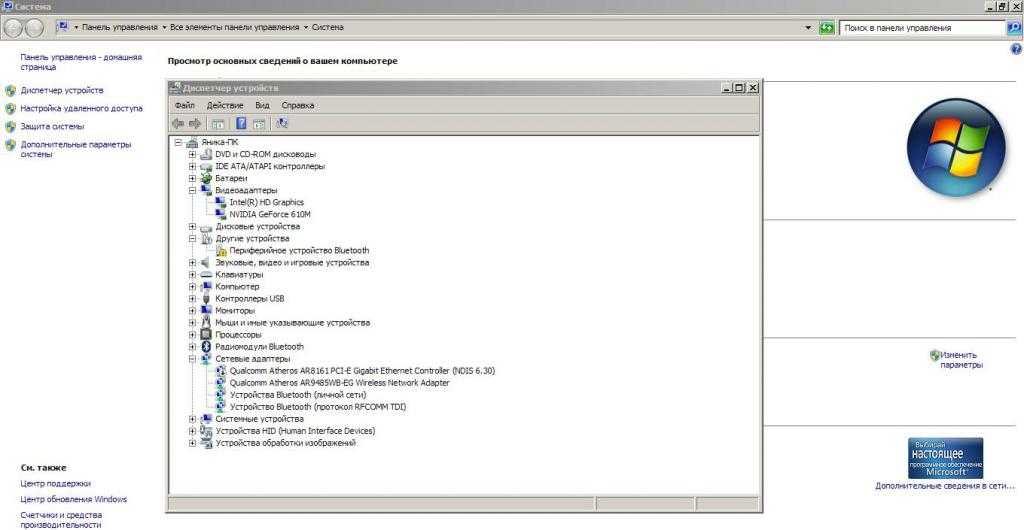
Task: Collapse the Видеоадаптеры tree node
Action: 192,190
